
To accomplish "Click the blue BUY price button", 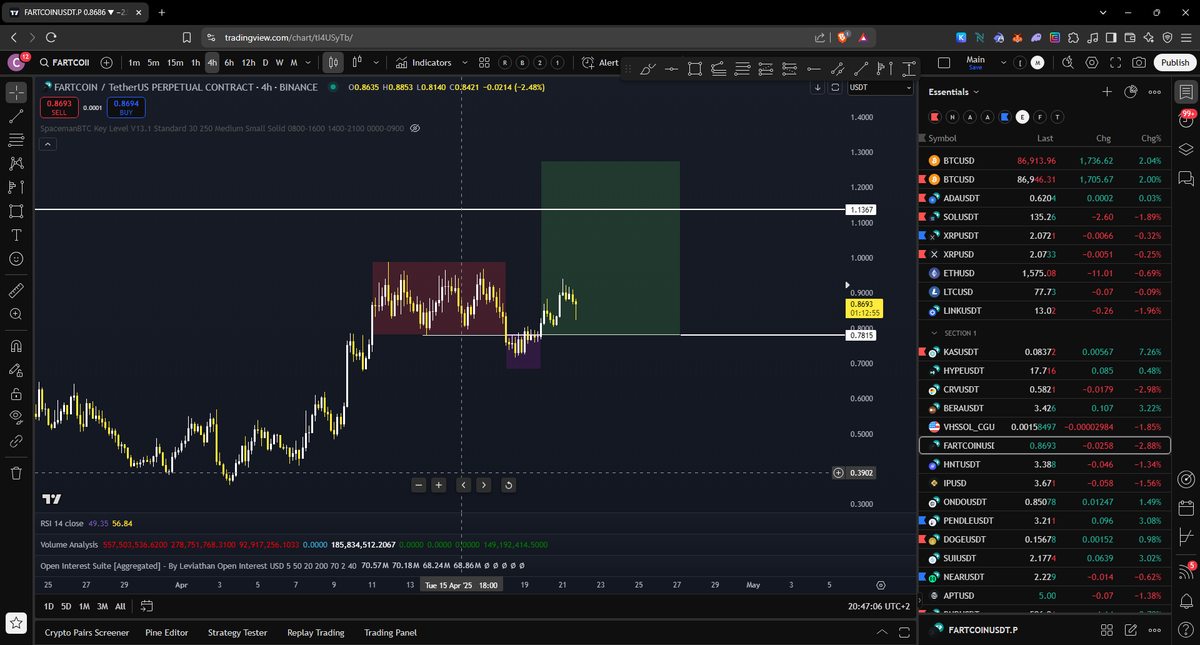I will point(126,106).
